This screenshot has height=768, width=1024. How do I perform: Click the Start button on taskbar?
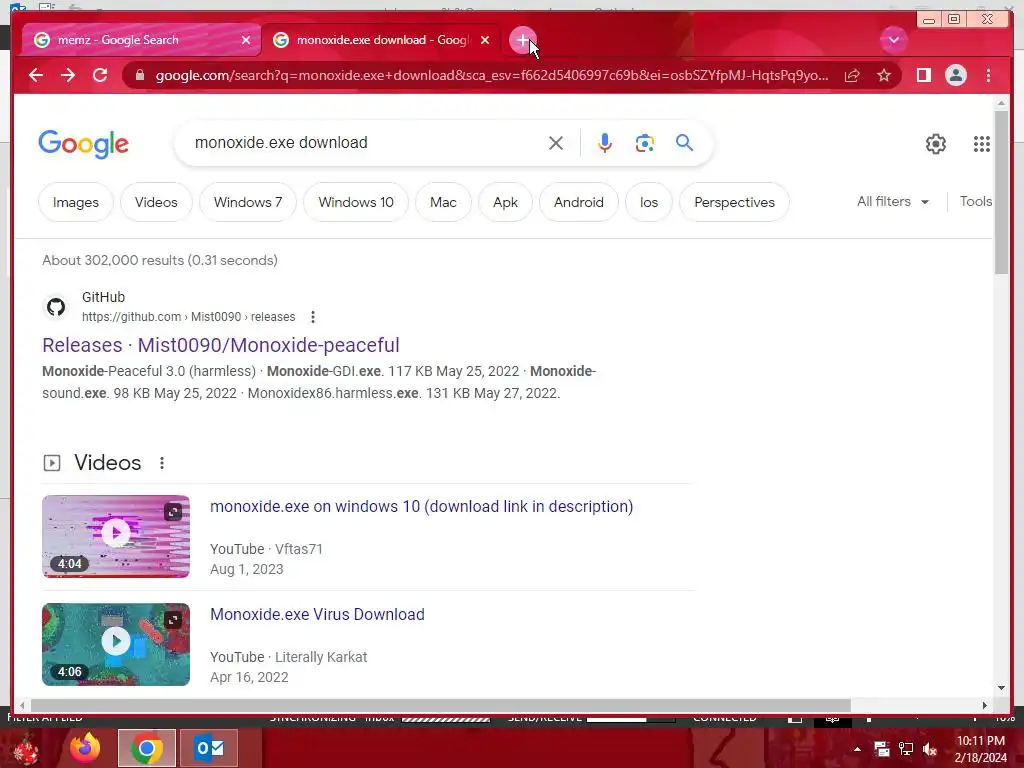(x=26, y=749)
